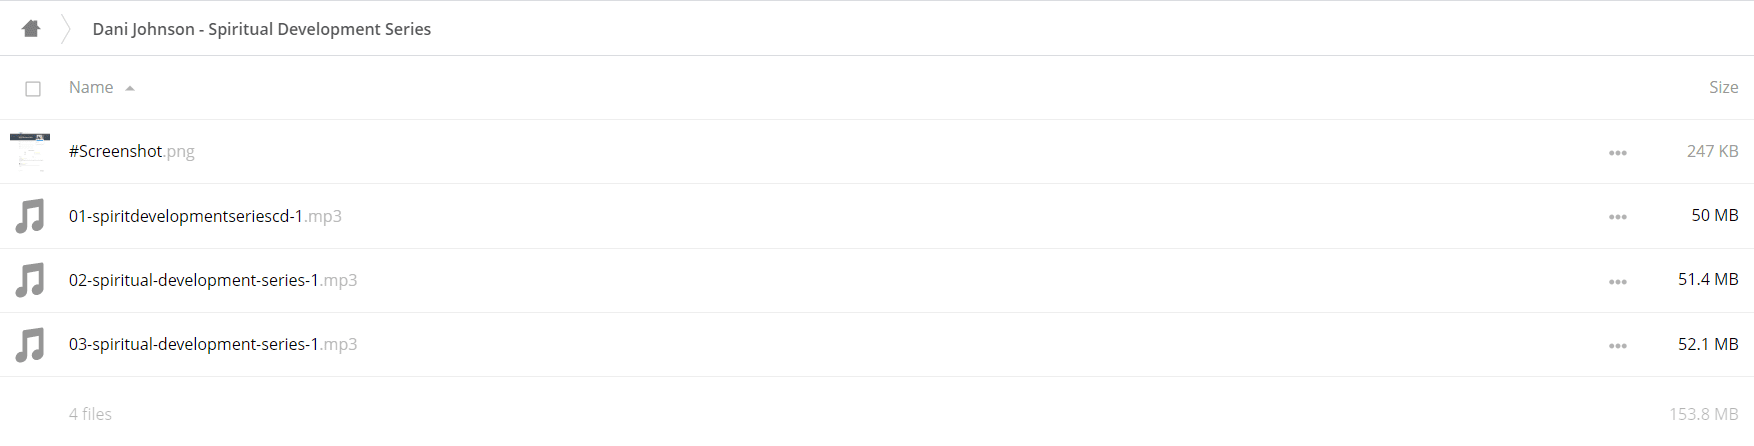1754x446 pixels.
Task: Select the 52.1 MB size cell
Action: 1708,344
